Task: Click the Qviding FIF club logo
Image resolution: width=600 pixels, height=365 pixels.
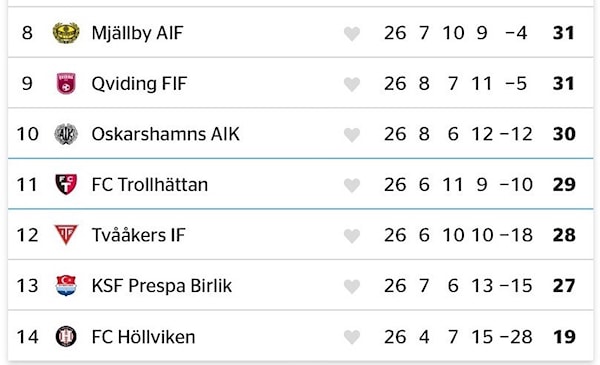Action: (66, 83)
